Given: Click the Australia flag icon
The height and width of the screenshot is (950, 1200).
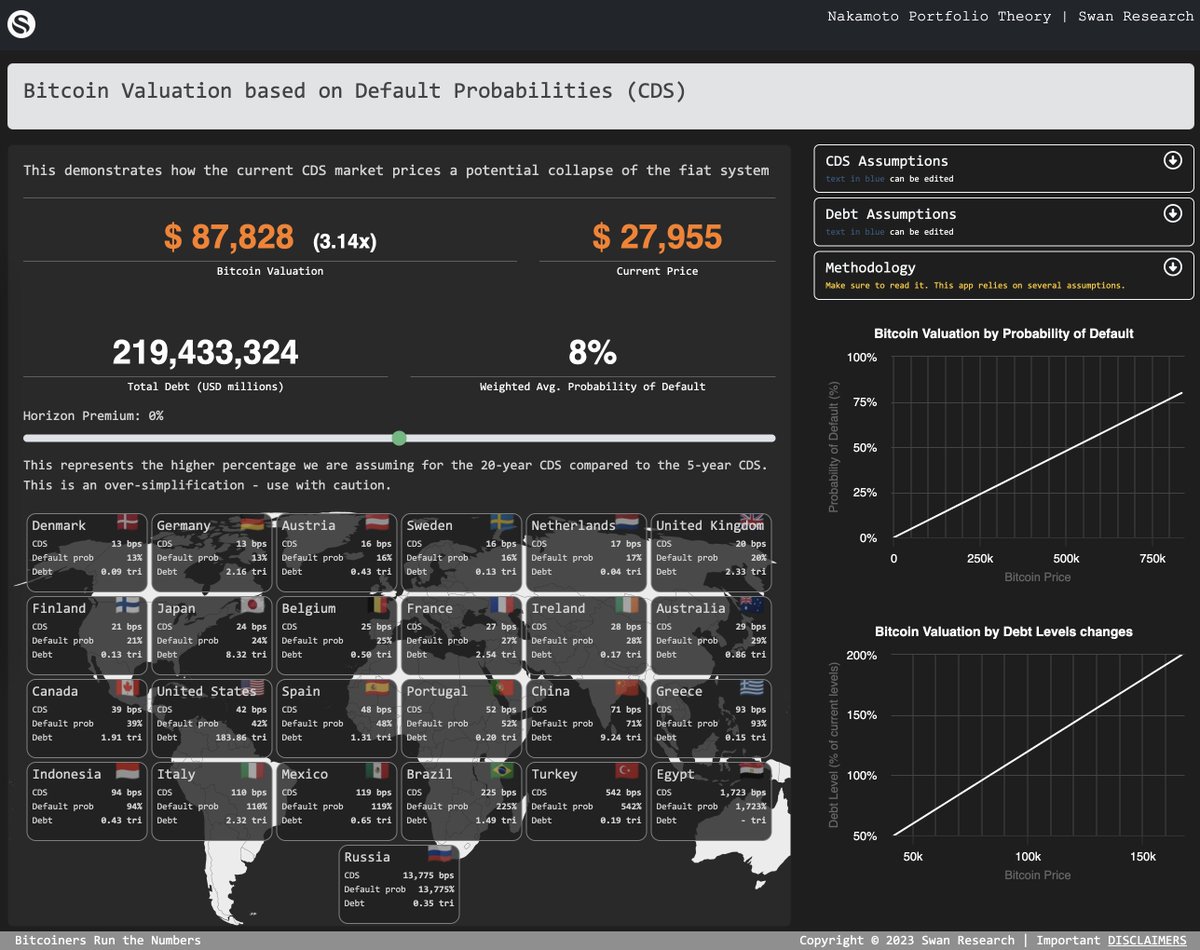Looking at the screenshot, I should (753, 605).
